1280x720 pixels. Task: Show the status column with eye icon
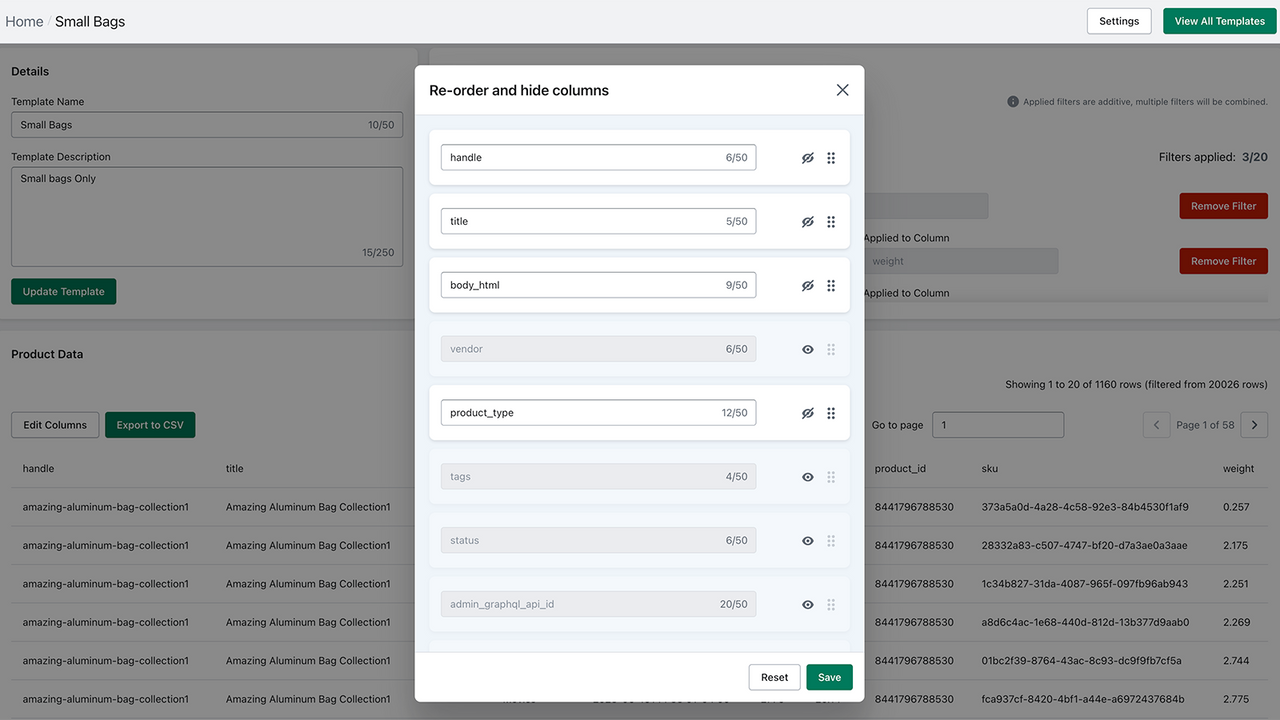[808, 541]
